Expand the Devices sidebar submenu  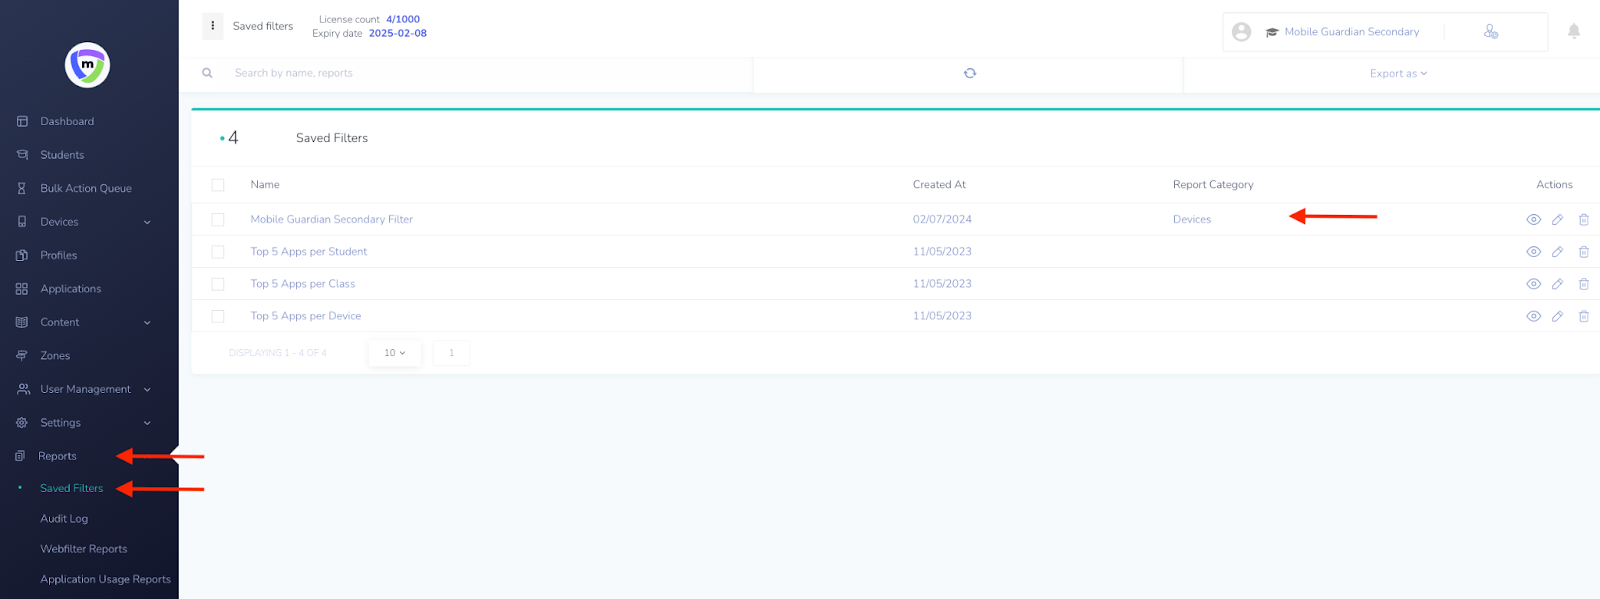[147, 222]
